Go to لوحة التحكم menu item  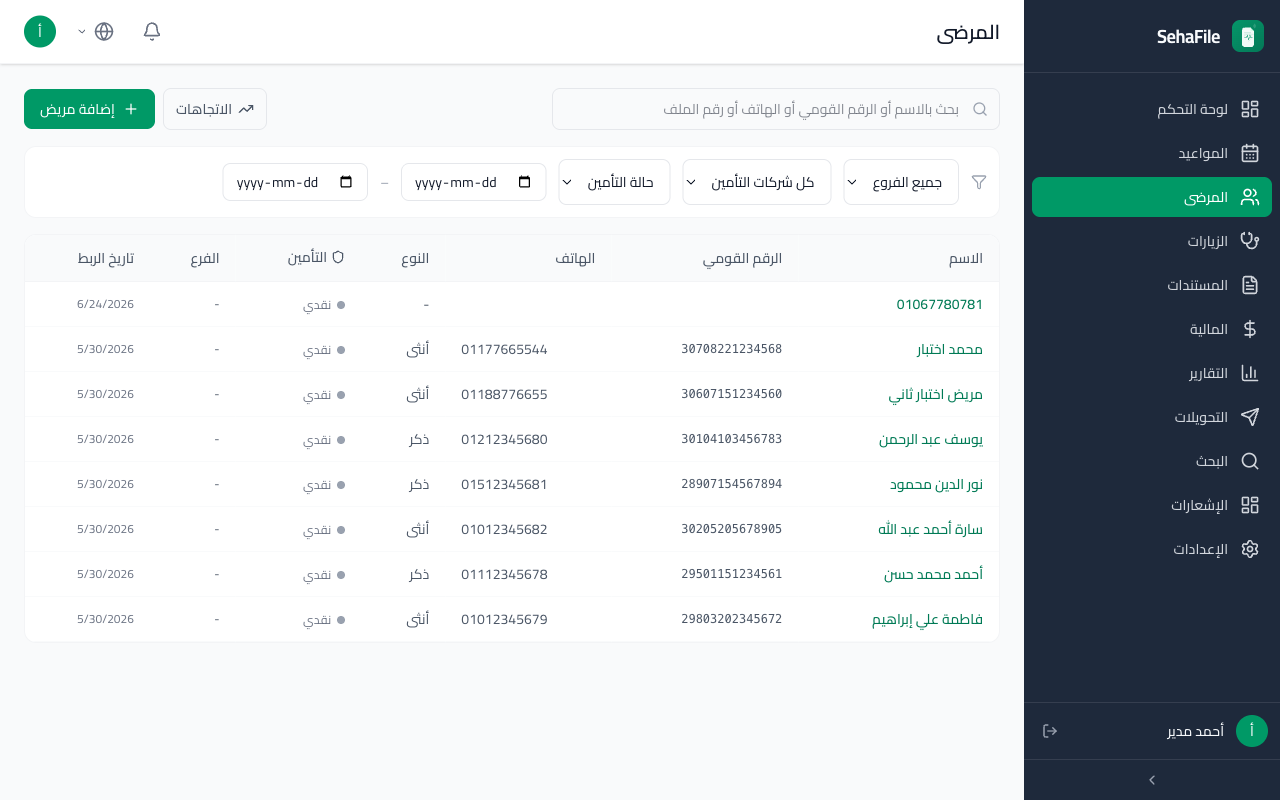click(1152, 109)
